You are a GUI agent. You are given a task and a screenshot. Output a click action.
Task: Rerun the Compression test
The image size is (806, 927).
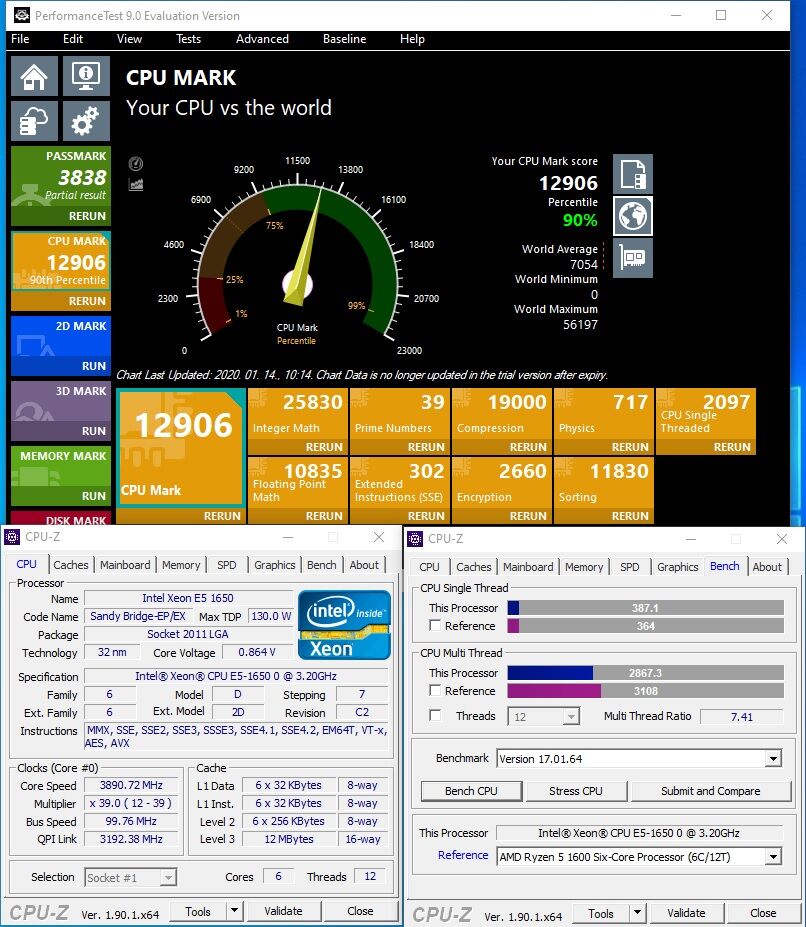click(x=528, y=447)
